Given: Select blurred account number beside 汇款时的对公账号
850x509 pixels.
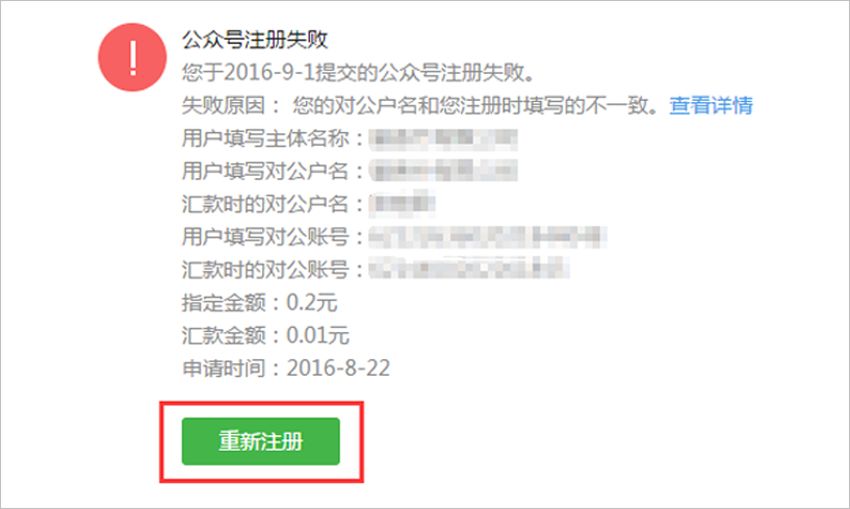Looking at the screenshot, I should click(x=469, y=269).
